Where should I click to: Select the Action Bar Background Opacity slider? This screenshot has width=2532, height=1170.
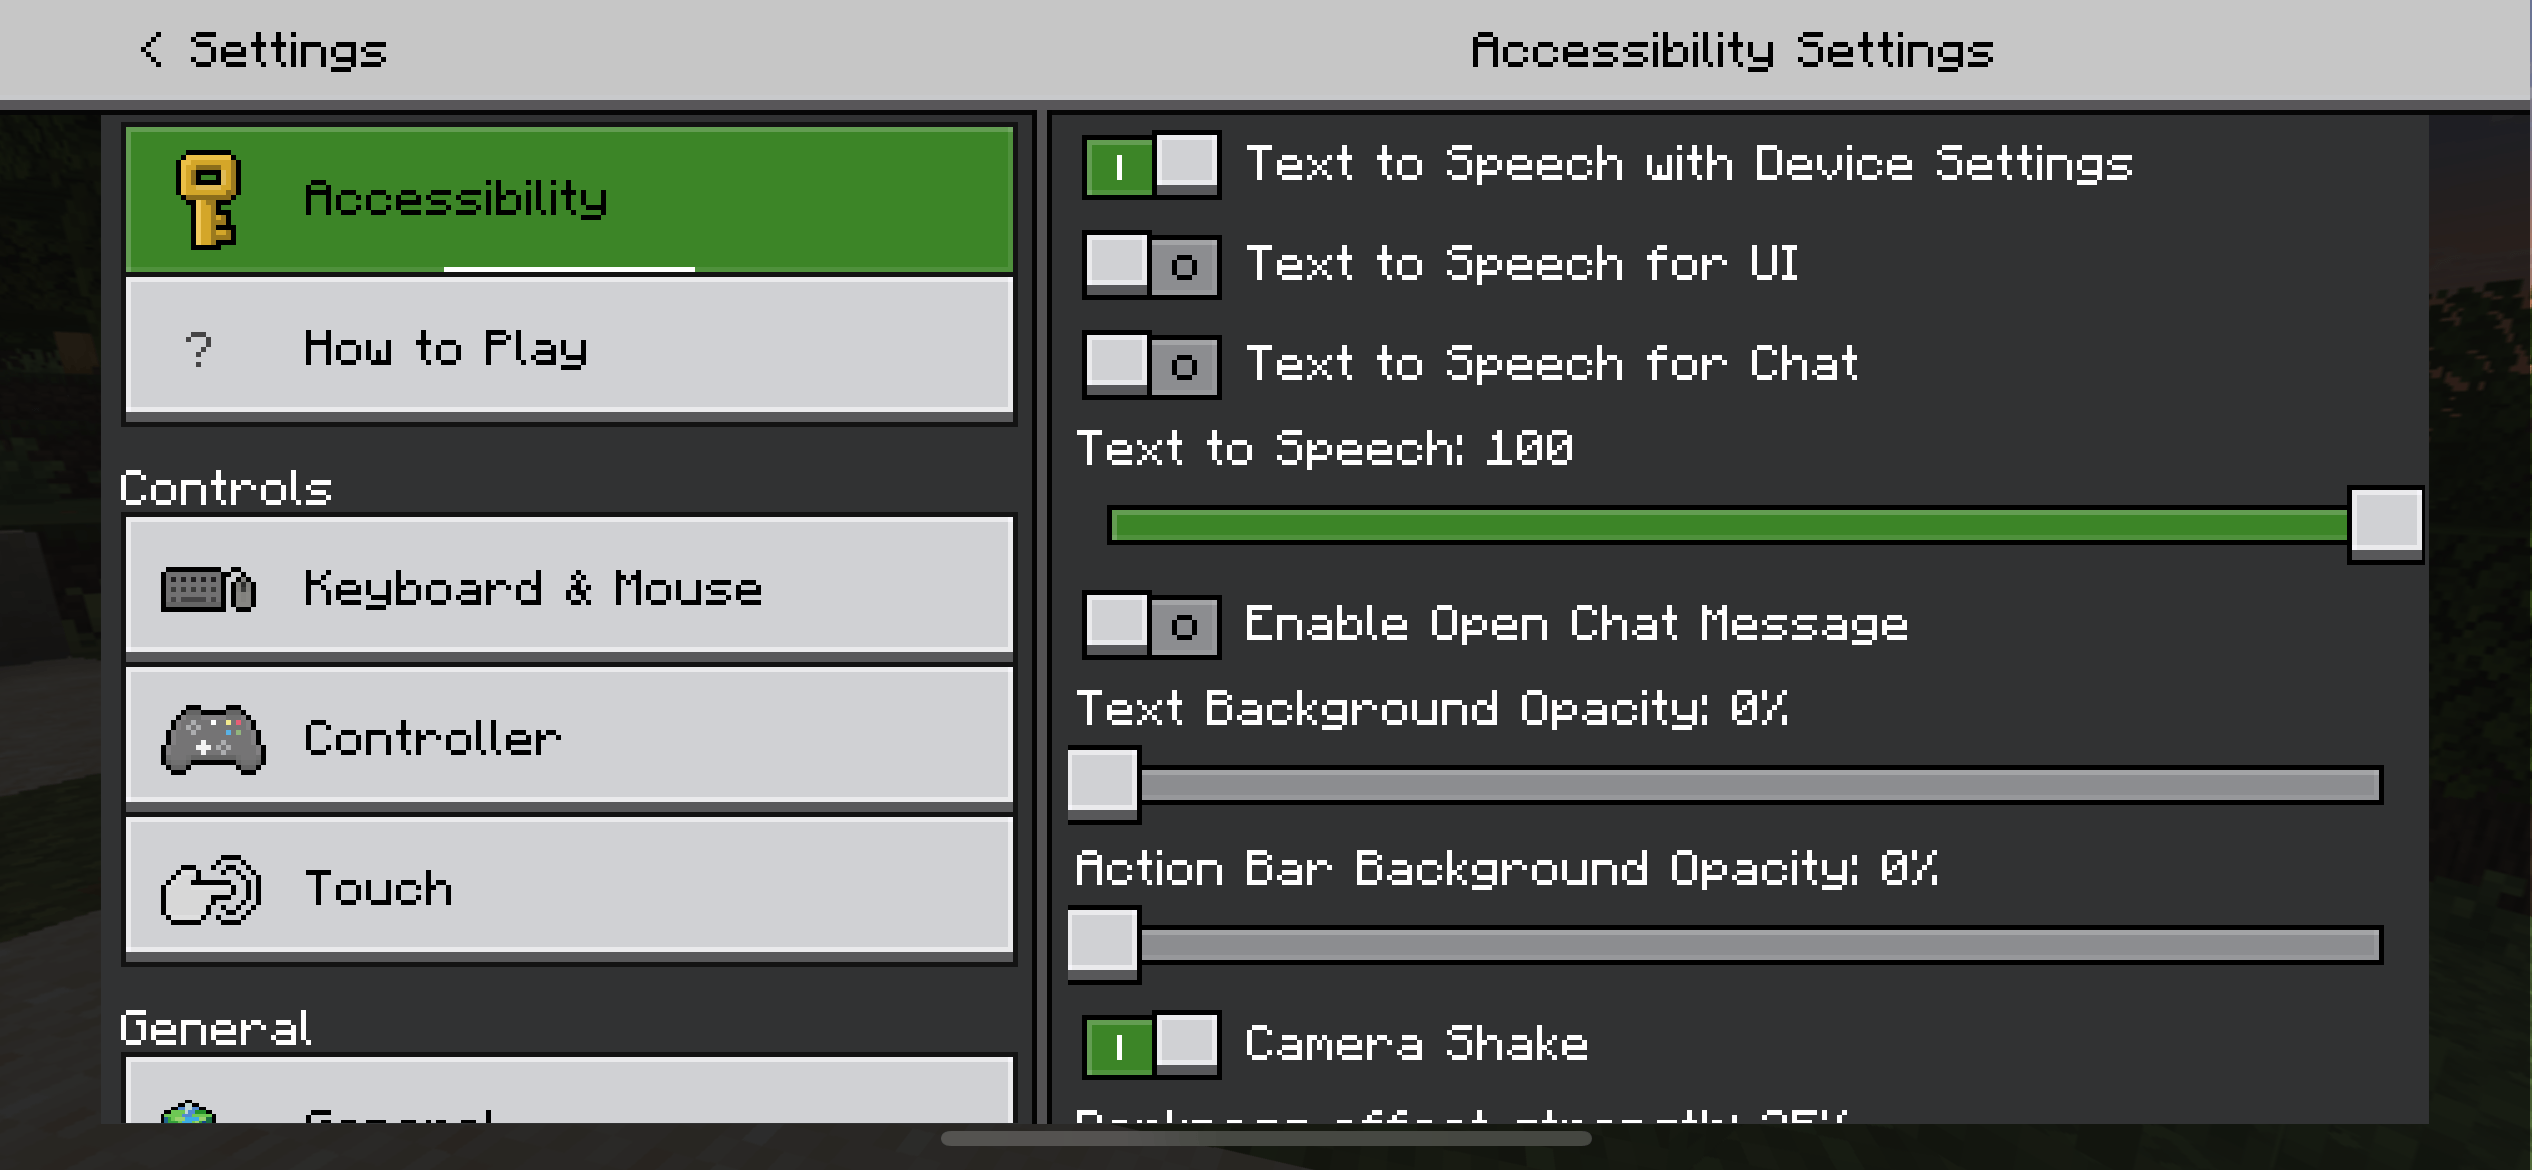1103,944
